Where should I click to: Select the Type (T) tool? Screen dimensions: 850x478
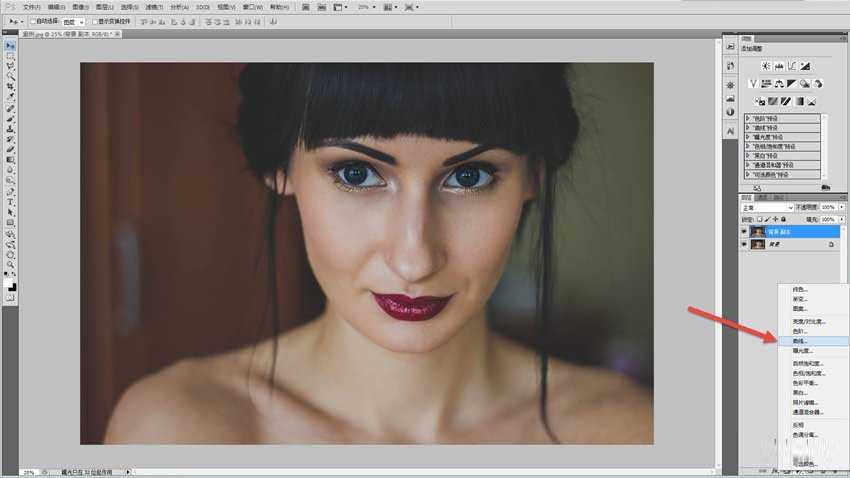pyautogui.click(x=10, y=202)
